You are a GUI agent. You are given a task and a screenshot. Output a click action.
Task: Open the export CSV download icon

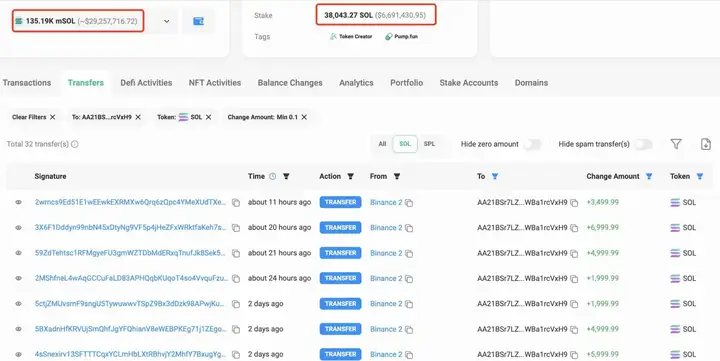tap(706, 144)
